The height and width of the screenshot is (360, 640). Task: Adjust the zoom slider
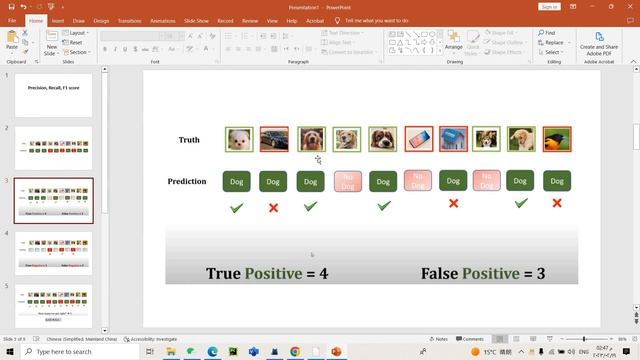pos(584,339)
